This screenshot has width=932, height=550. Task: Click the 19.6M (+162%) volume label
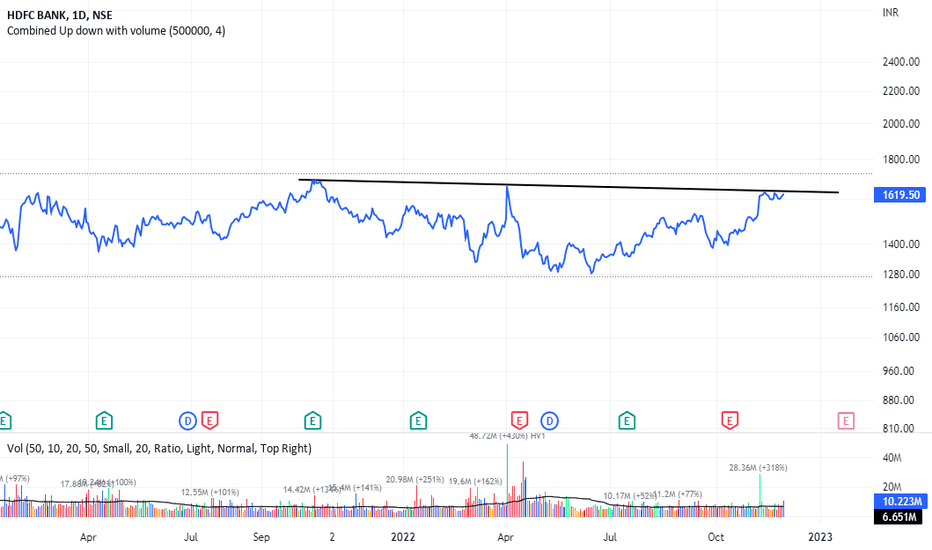476,482
